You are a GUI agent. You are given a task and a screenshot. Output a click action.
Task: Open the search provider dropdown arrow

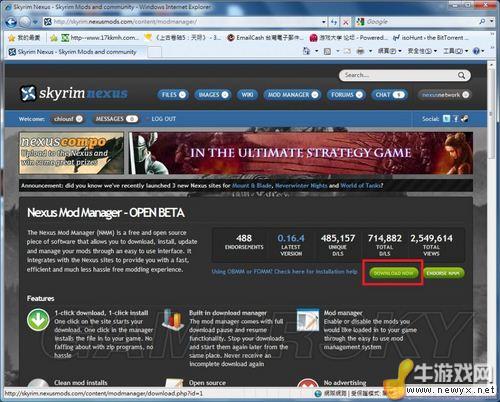pos(492,22)
